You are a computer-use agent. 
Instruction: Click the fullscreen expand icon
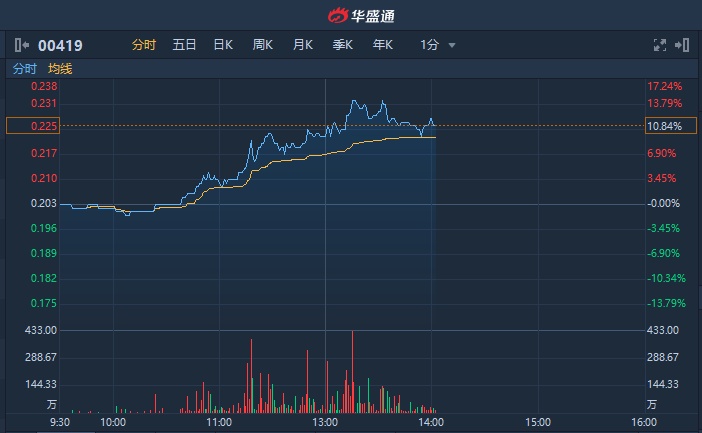coord(659,45)
